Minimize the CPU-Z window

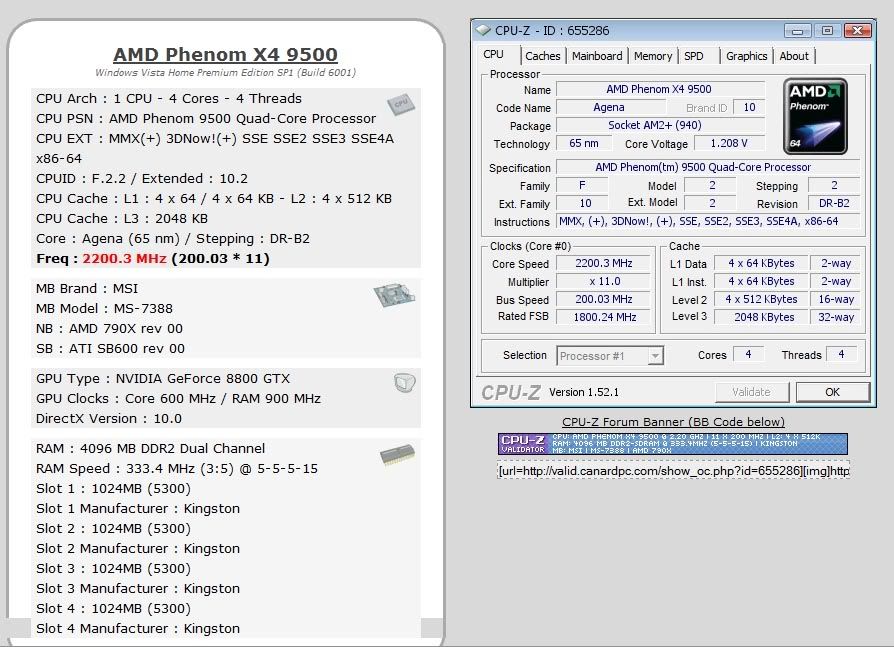click(x=797, y=30)
